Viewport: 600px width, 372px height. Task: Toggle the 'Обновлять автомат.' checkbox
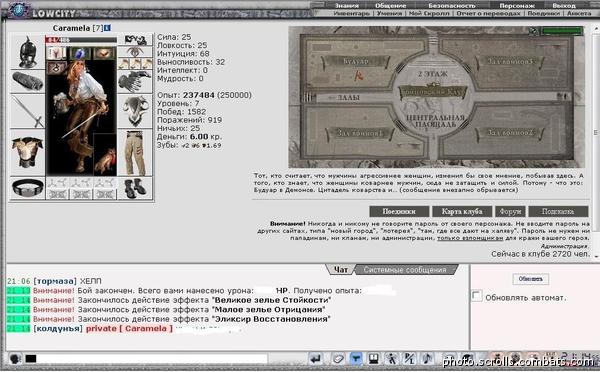point(476,296)
